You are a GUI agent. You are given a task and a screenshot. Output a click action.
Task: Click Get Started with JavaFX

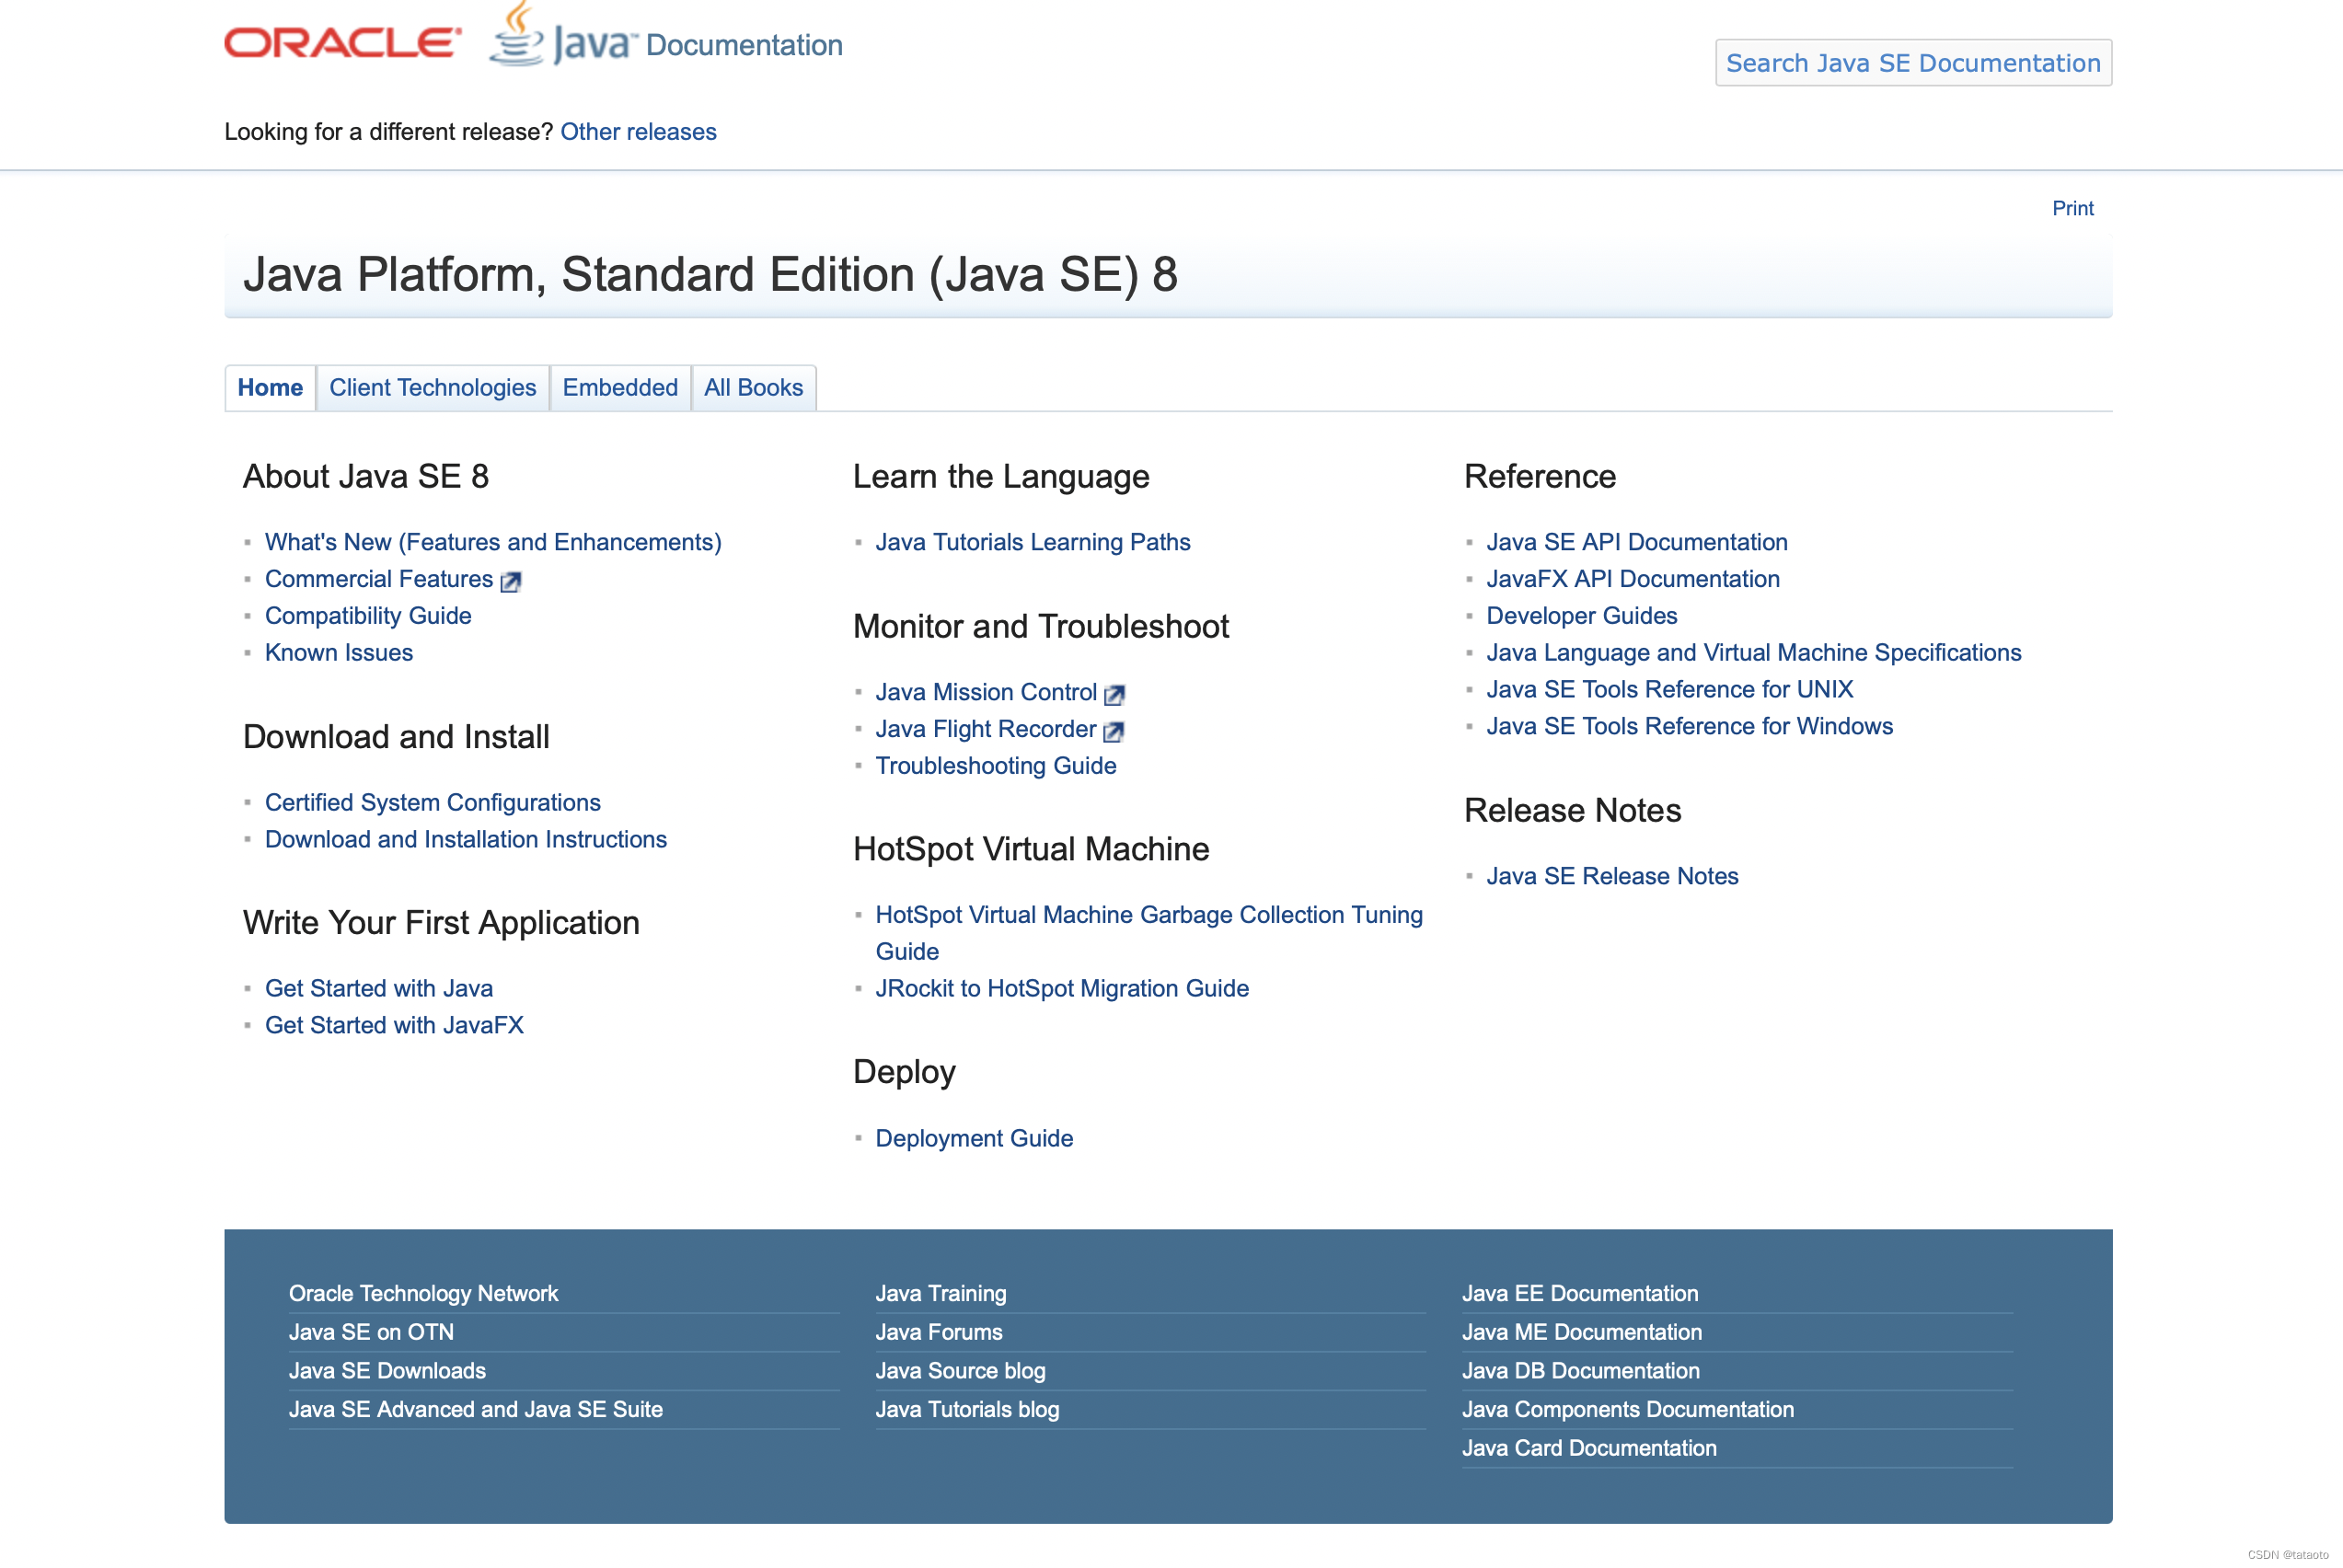[x=394, y=1026]
